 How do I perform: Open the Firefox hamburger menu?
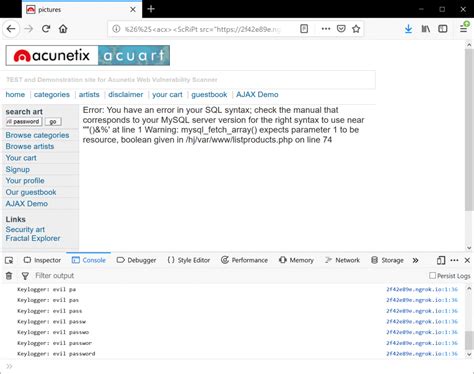point(464,28)
